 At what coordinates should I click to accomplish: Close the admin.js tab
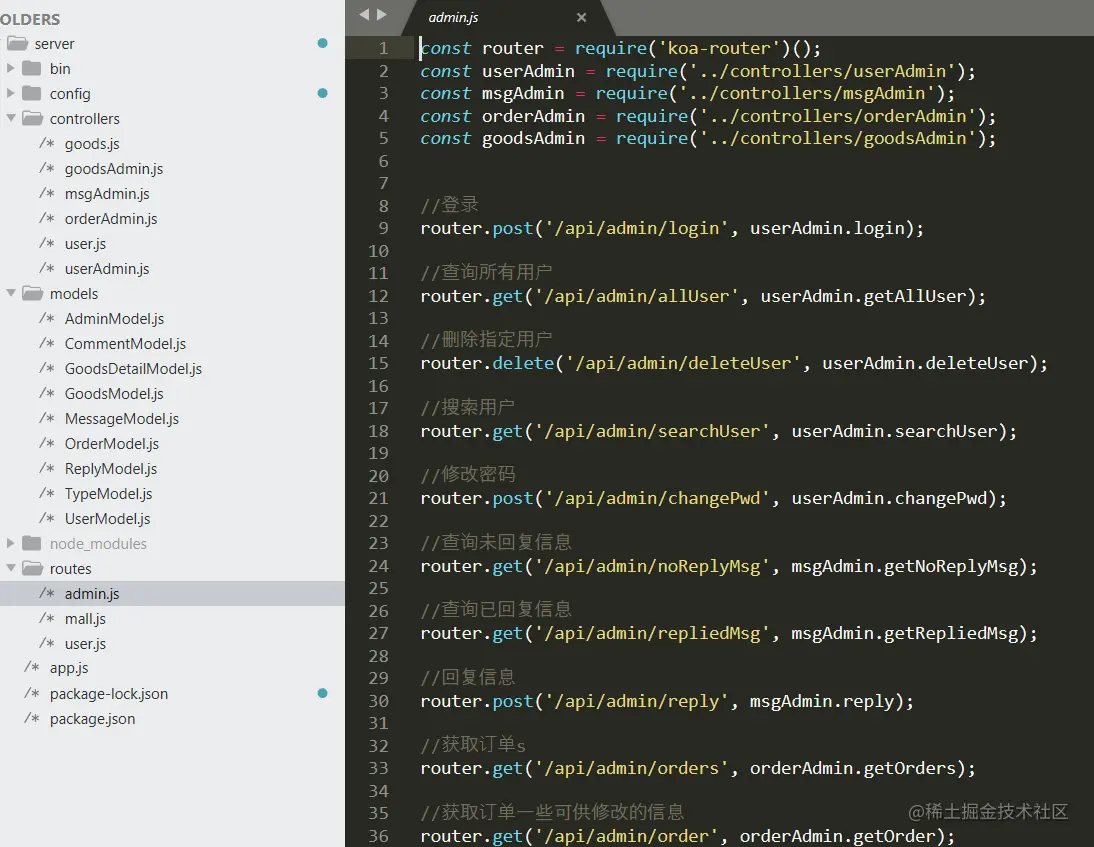[x=581, y=17]
